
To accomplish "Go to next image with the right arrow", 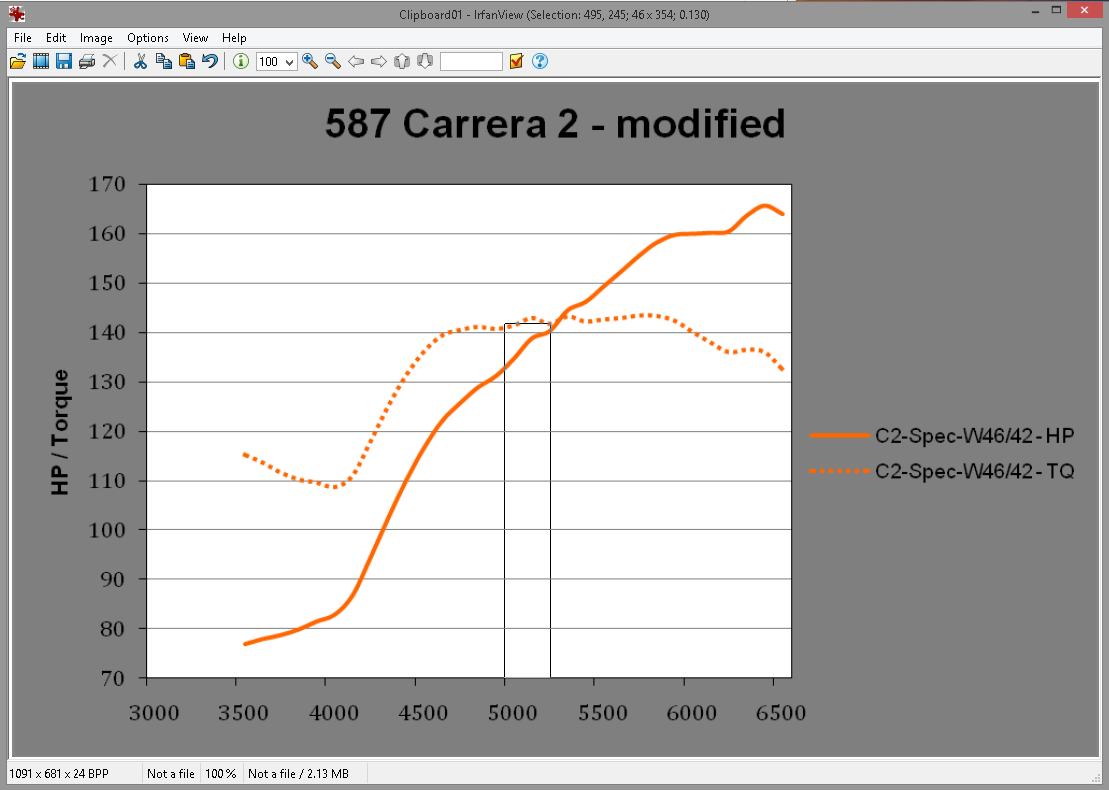I will [379, 62].
